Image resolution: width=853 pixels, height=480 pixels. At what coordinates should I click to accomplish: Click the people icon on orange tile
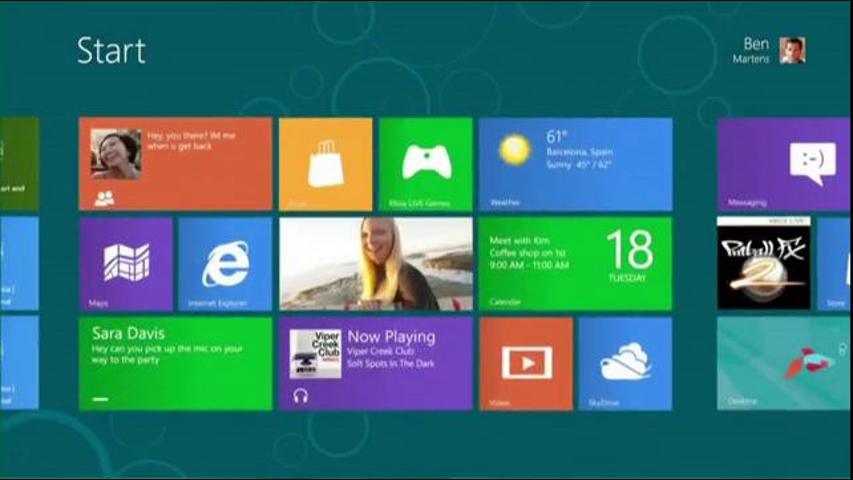pos(104,199)
